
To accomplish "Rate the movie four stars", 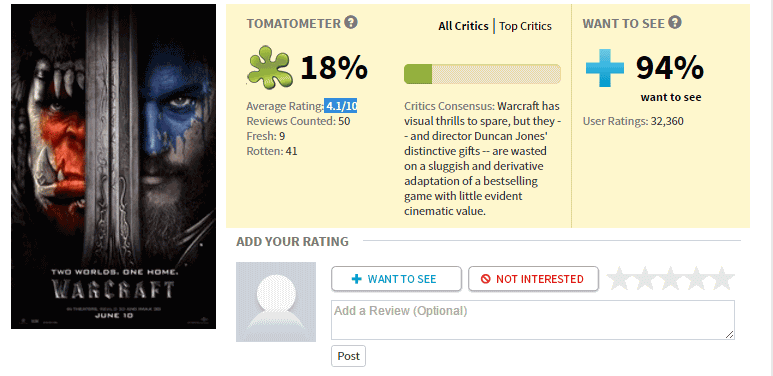I will [696, 279].
